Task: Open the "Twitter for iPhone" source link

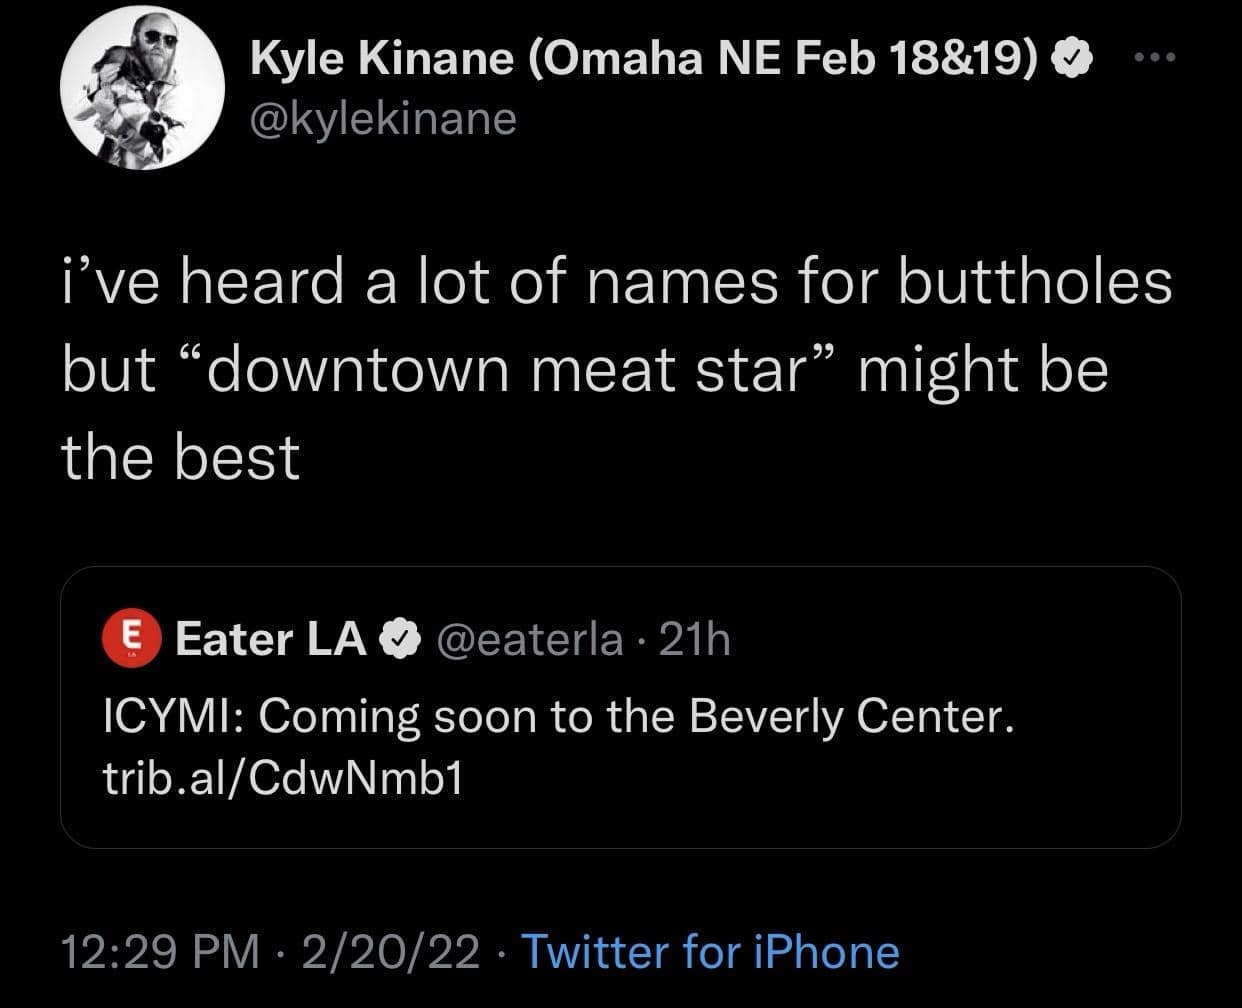Action: 710,951
